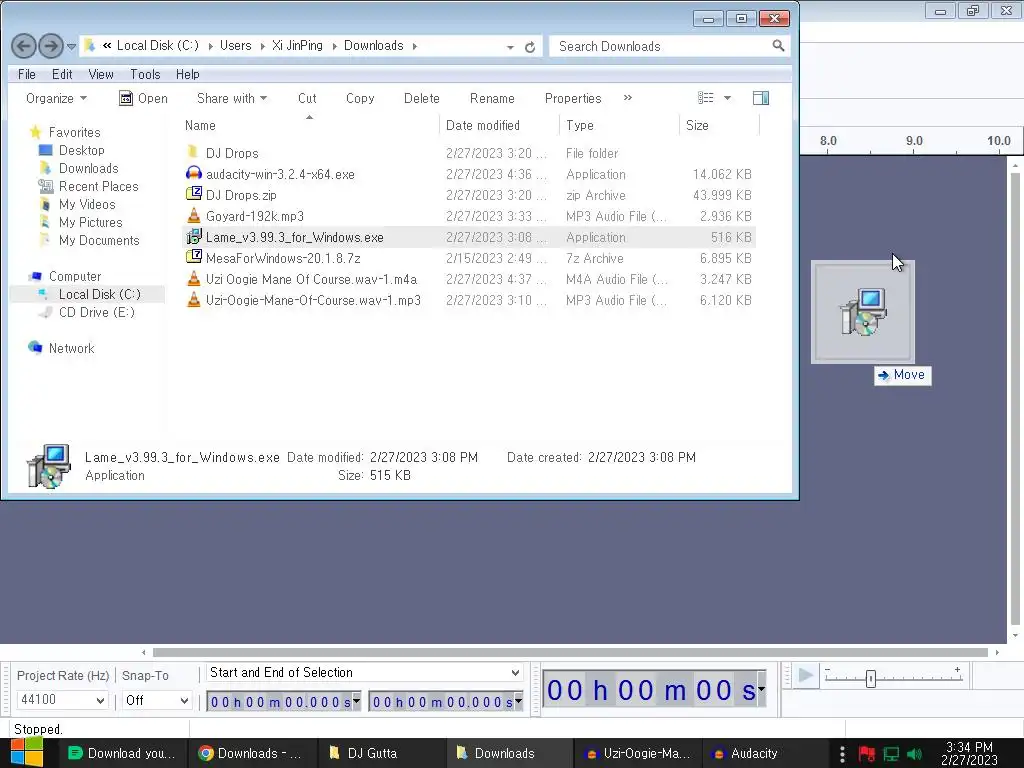Image resolution: width=1024 pixels, height=768 pixels.
Task: Select My Pictures in sidebar
Action: pyautogui.click(x=90, y=222)
